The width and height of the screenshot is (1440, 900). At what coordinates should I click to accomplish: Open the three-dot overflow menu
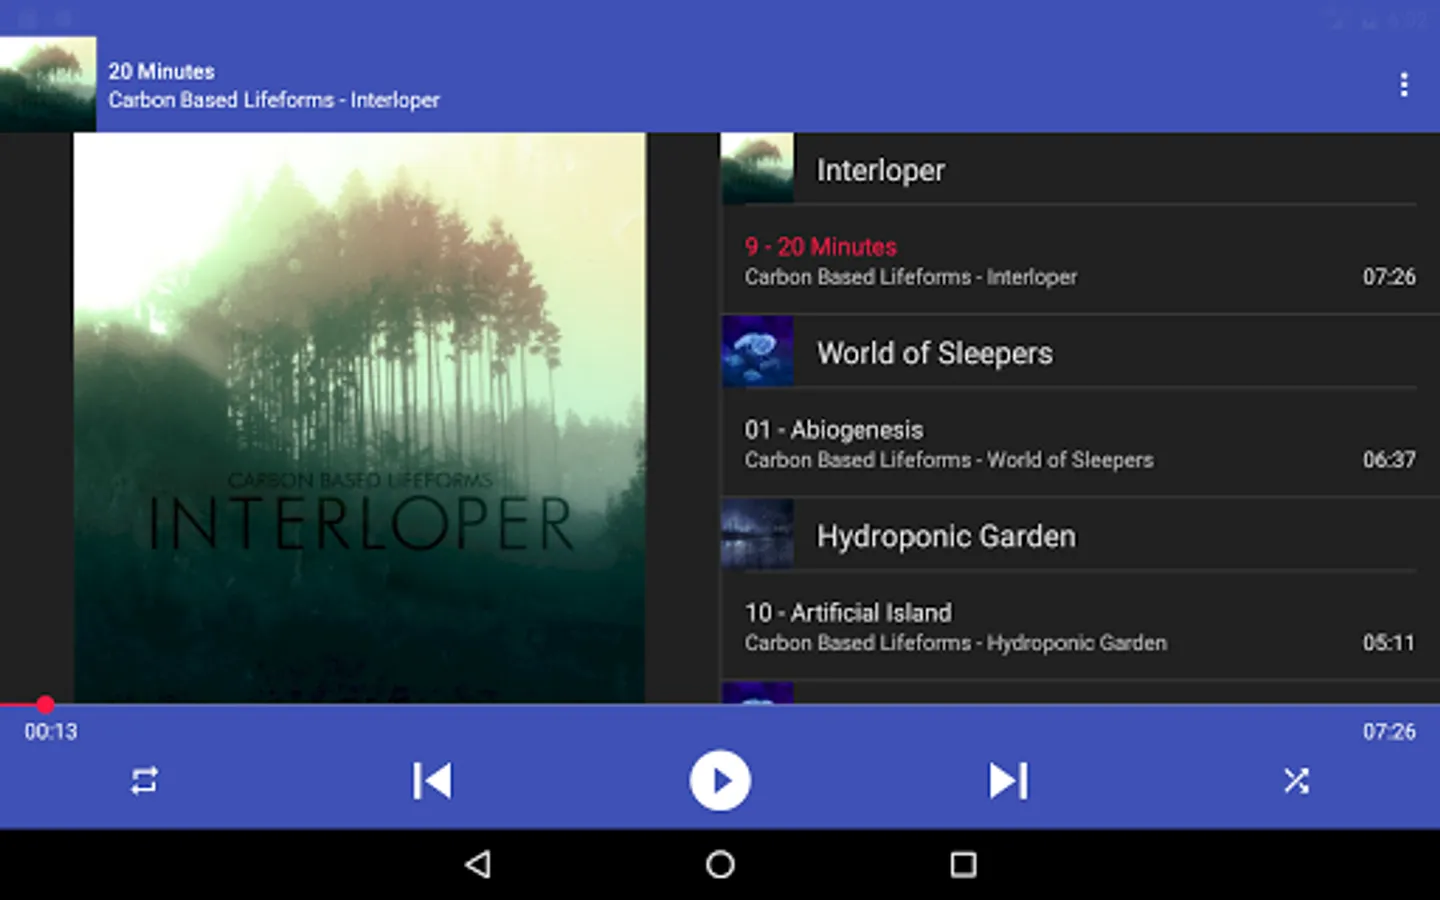pos(1404,85)
